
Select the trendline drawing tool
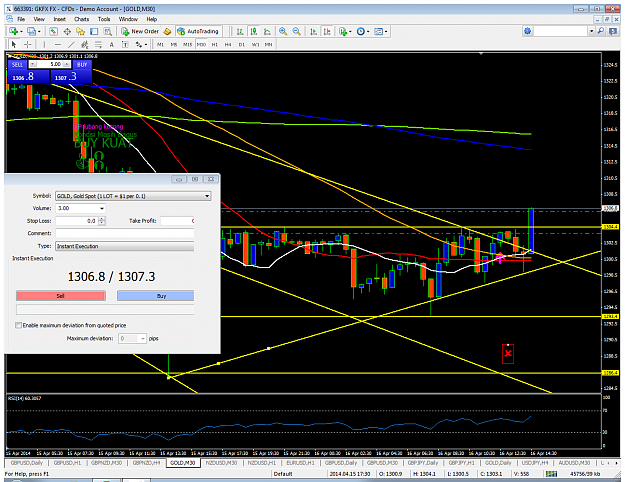71,44
